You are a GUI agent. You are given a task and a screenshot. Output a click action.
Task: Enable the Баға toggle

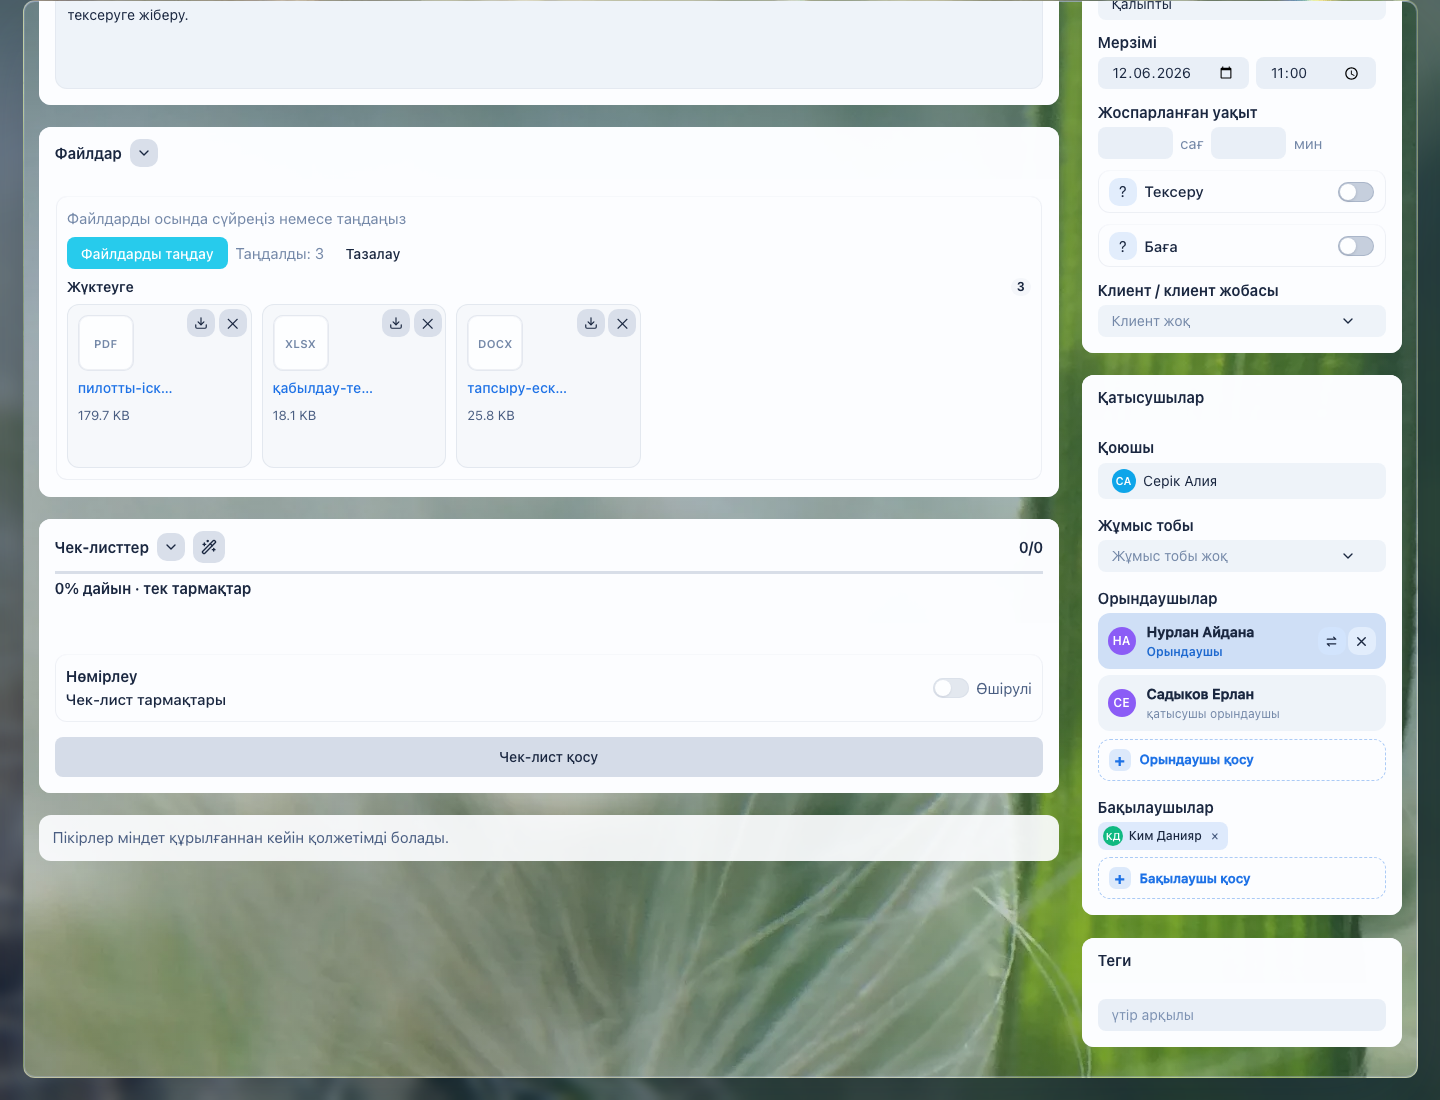click(x=1356, y=246)
